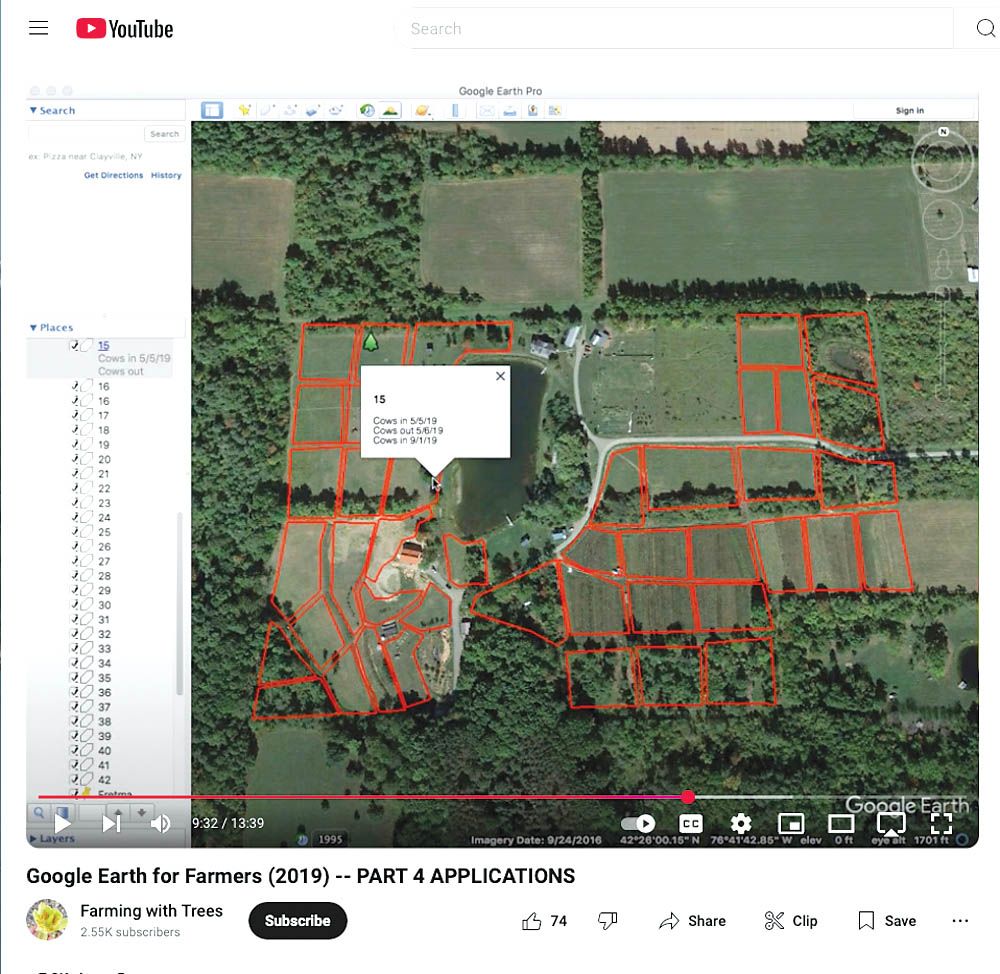Viewport: 1000px width, 974px height.
Task: Switch to theater mode
Action: point(841,823)
